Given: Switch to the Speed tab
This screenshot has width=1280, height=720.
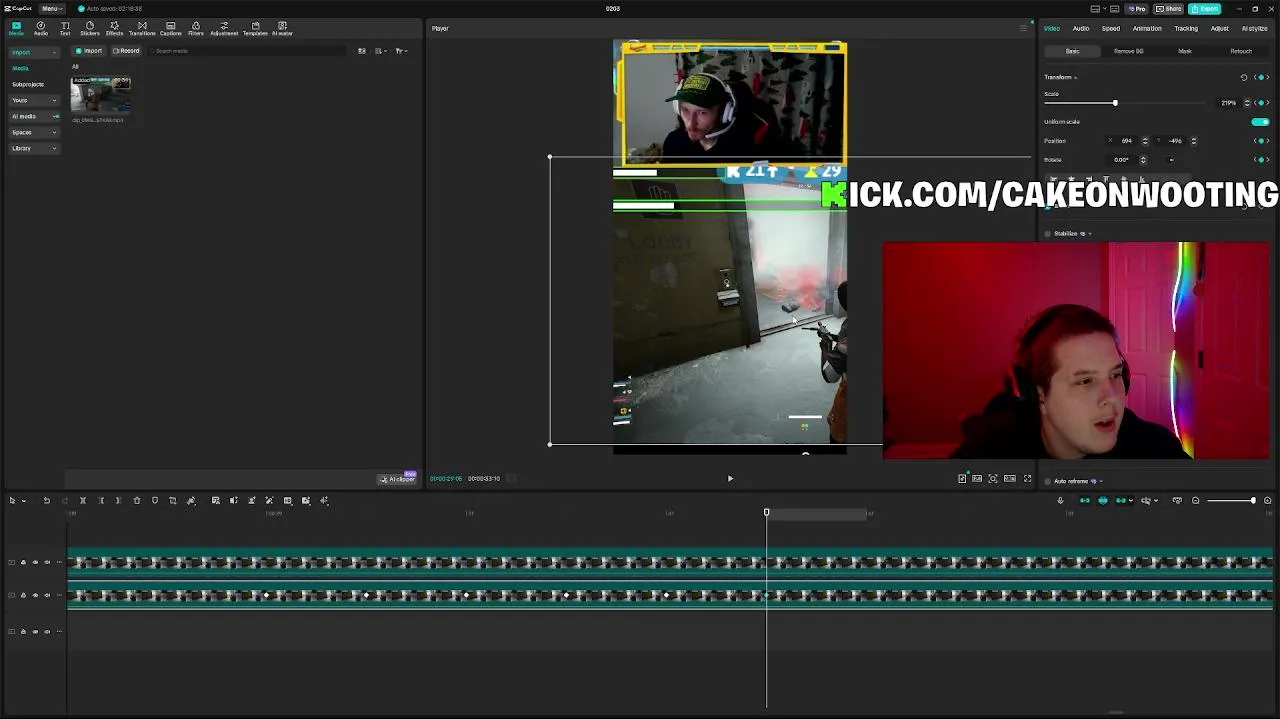Looking at the screenshot, I should pos(1111,28).
